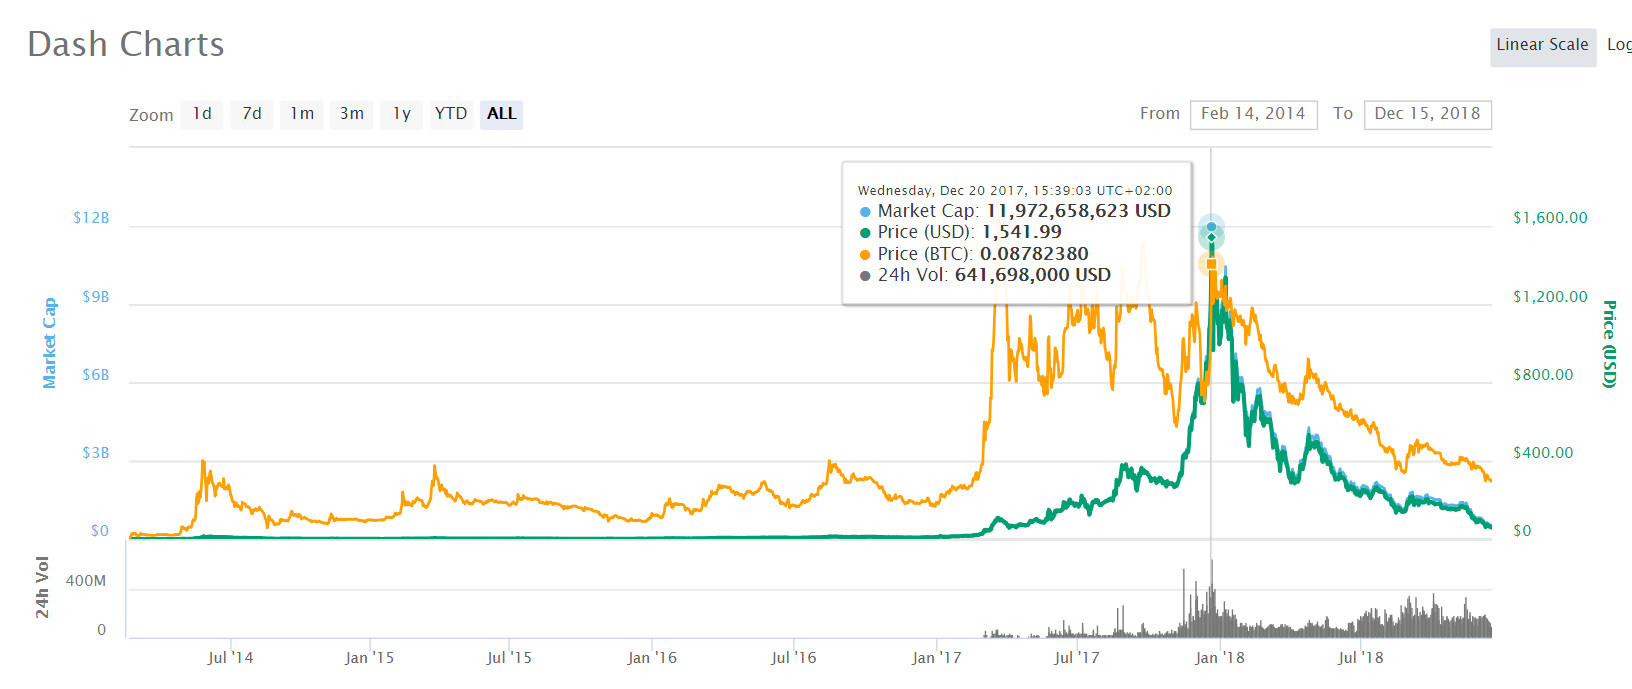Screen dimensions: 1632x689
Task: Click the $800.00 price axis label
Action: (x=1543, y=375)
